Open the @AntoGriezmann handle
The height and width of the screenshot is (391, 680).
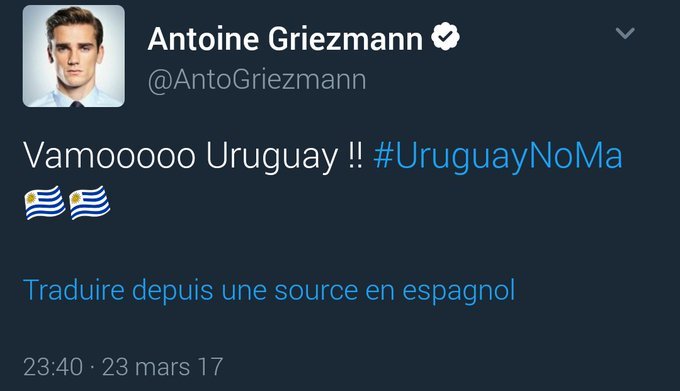coord(257,80)
